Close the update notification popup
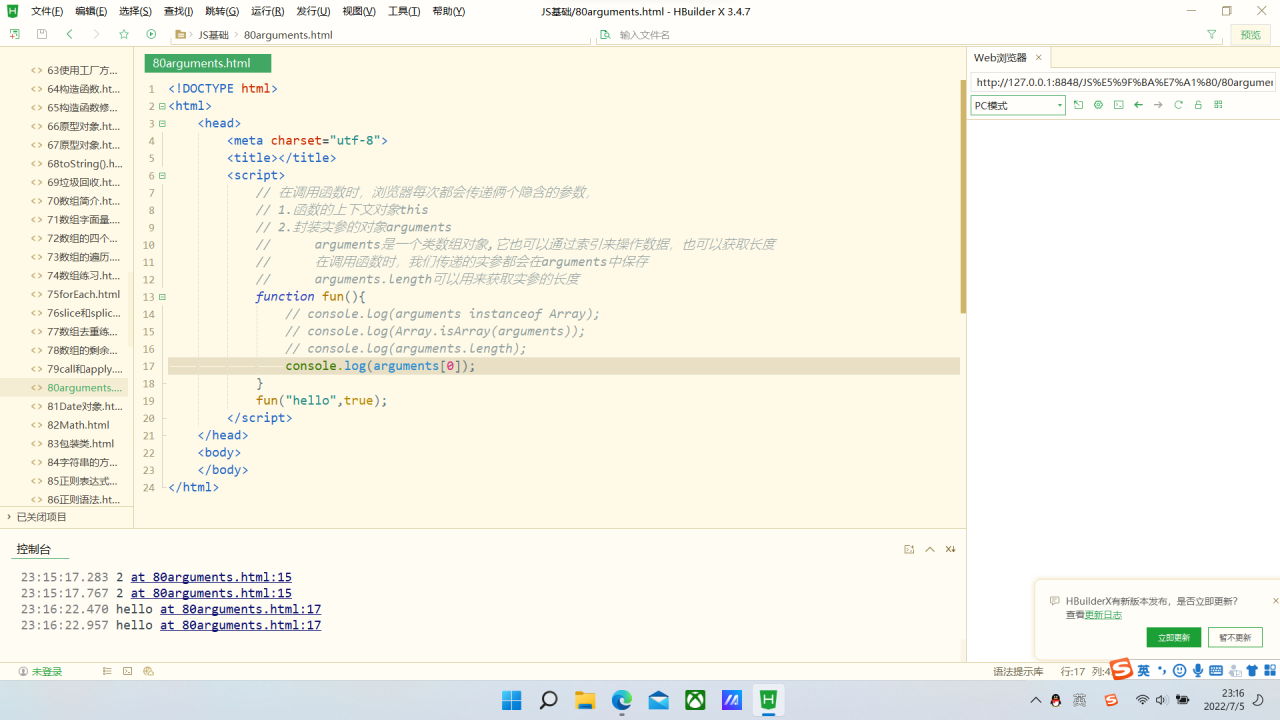 tap(1275, 601)
